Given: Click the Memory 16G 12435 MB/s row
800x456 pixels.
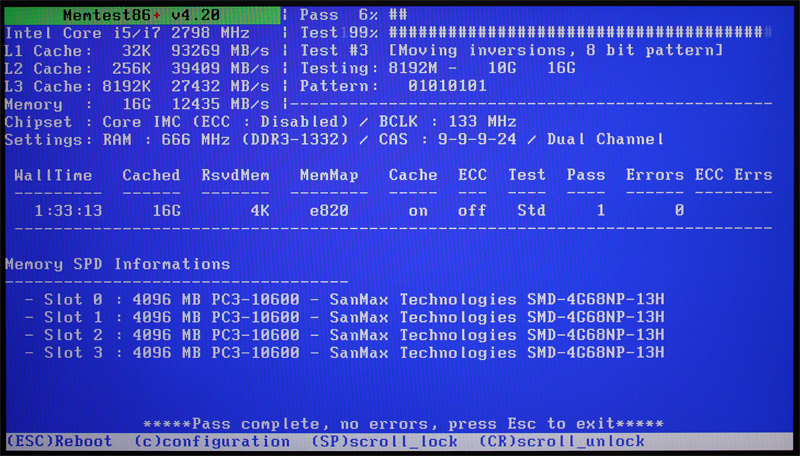Looking at the screenshot, I should pyautogui.click(x=137, y=104).
